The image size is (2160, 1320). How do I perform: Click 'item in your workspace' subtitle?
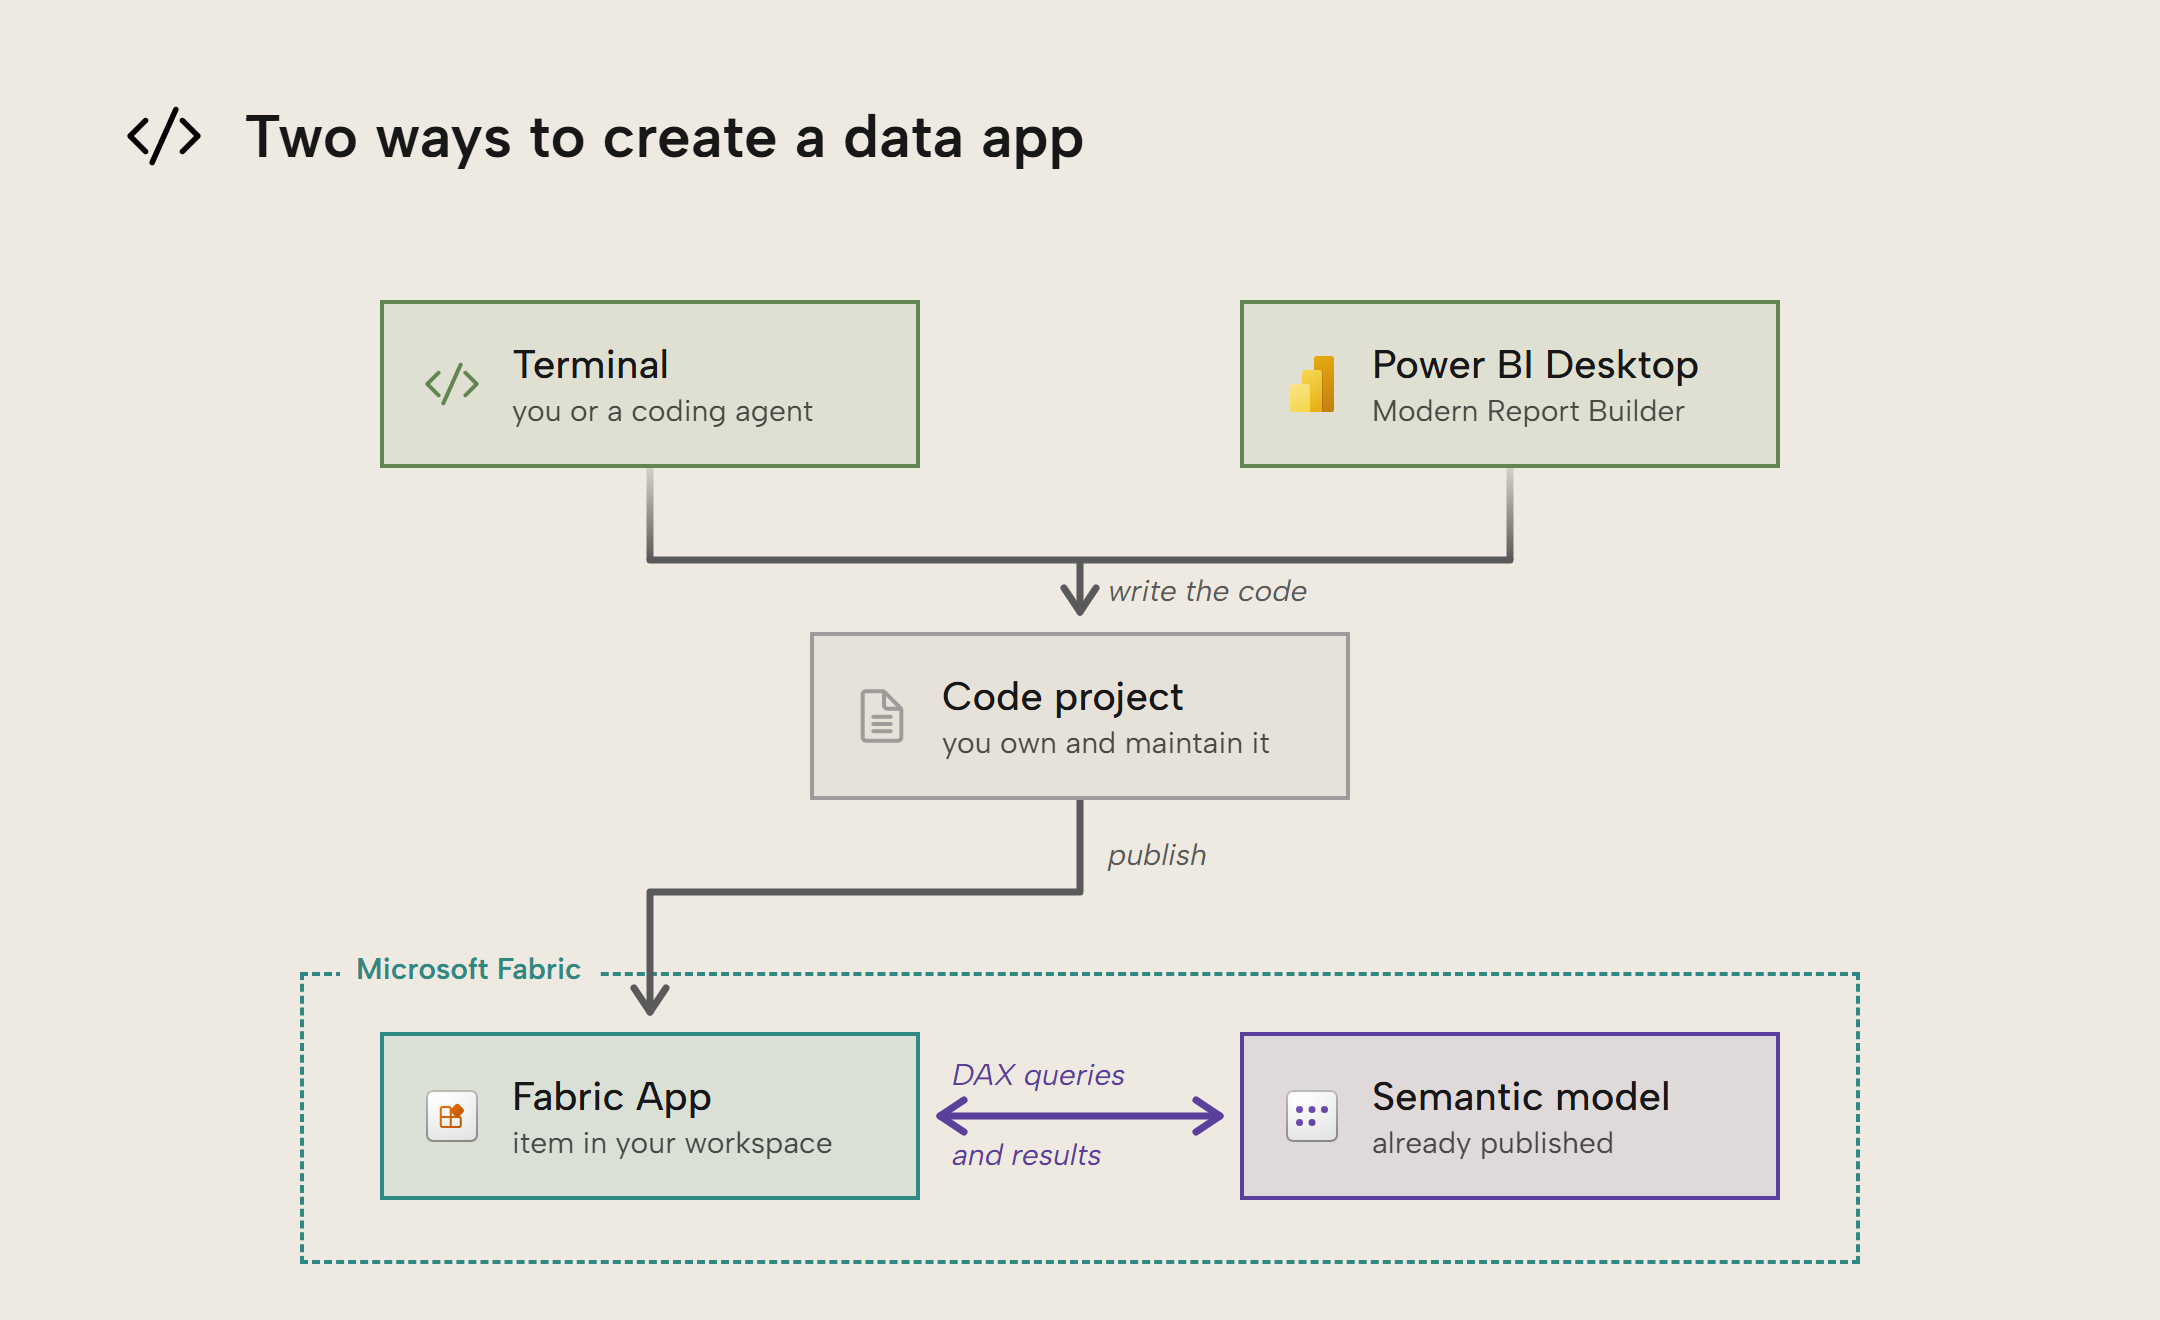click(672, 1143)
